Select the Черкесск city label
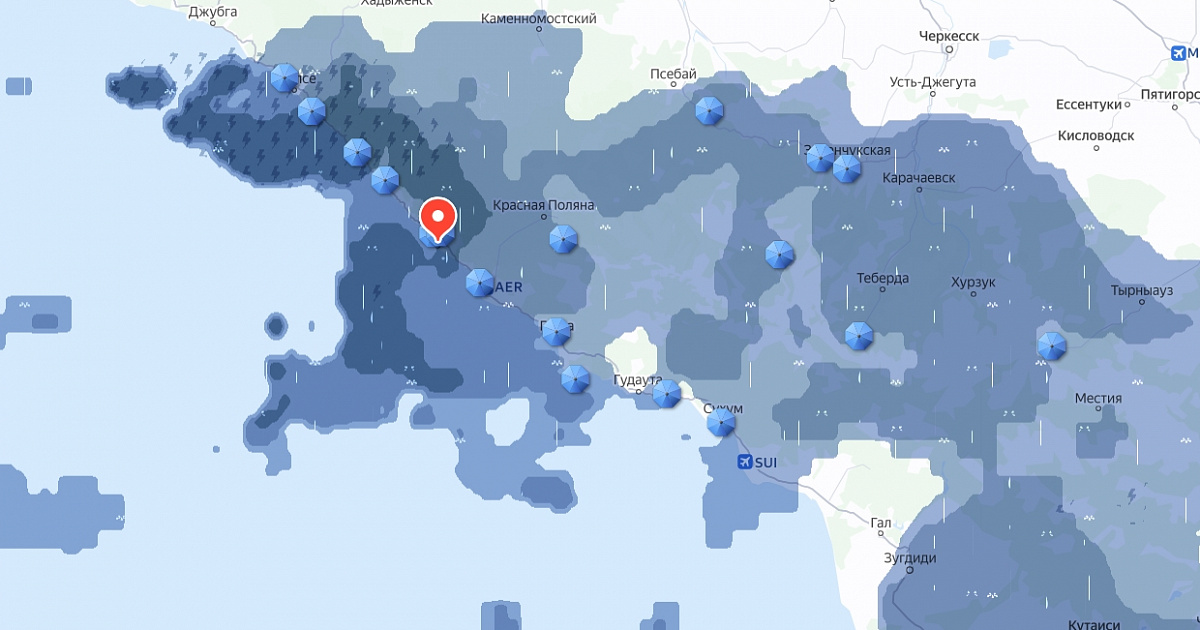This screenshot has width=1200, height=630. pos(948,36)
